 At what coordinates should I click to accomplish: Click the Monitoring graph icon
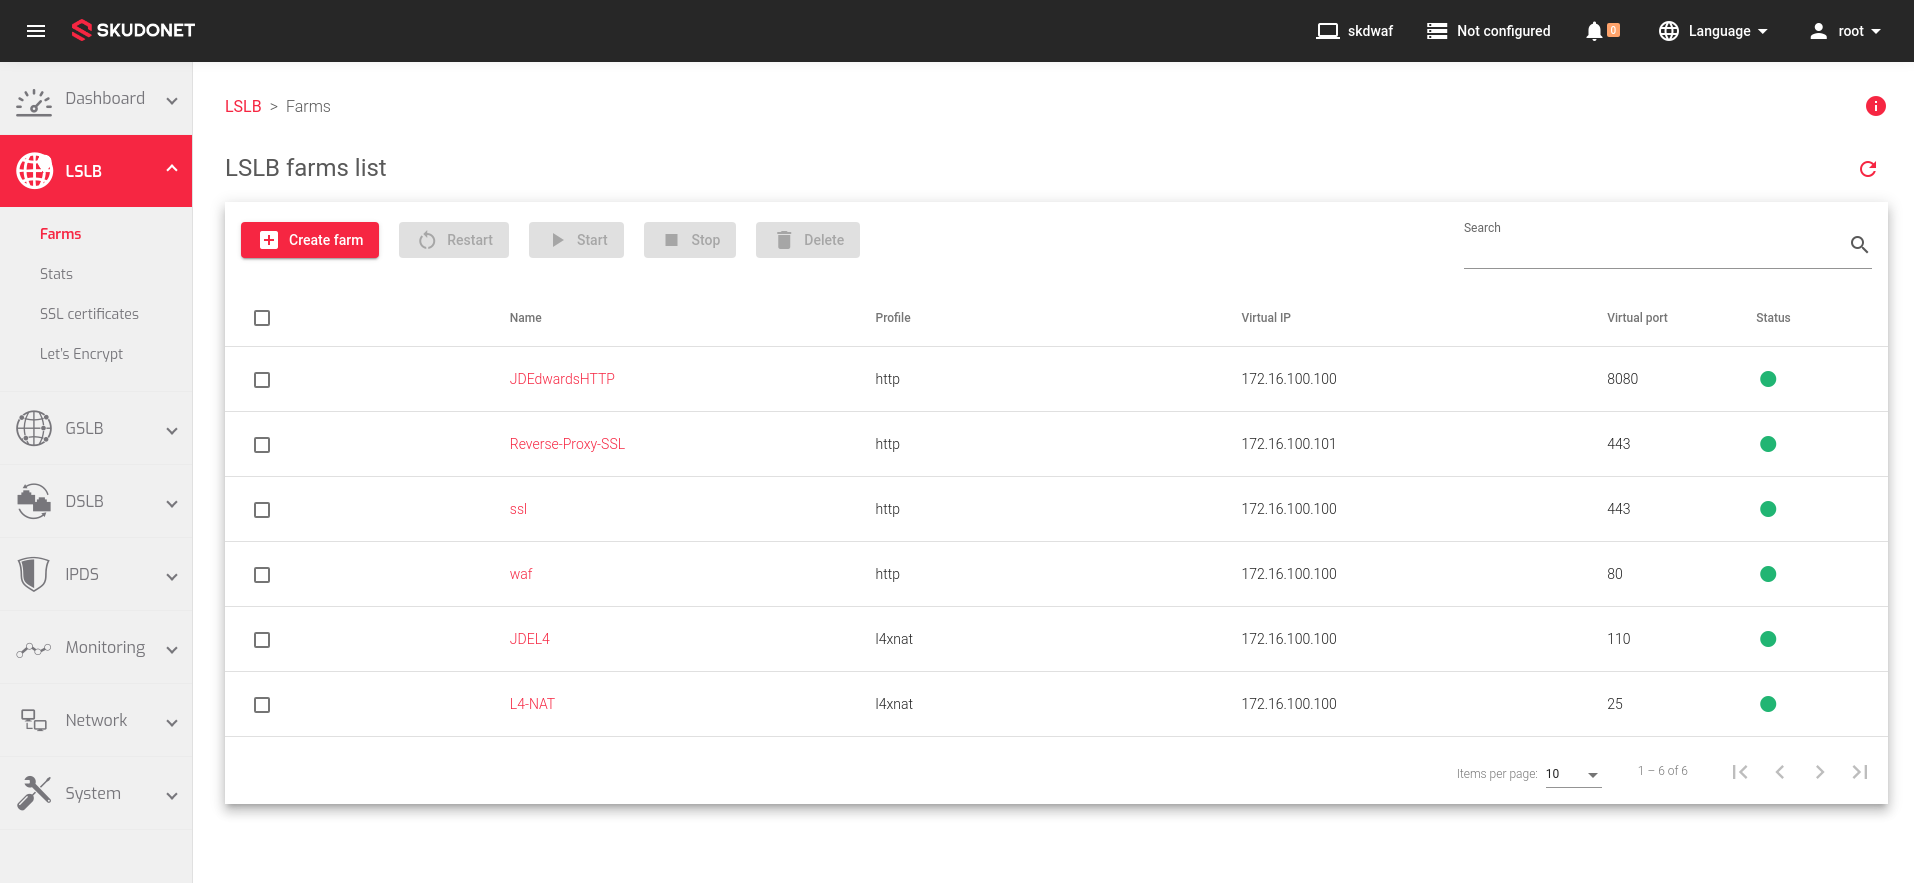pos(34,649)
